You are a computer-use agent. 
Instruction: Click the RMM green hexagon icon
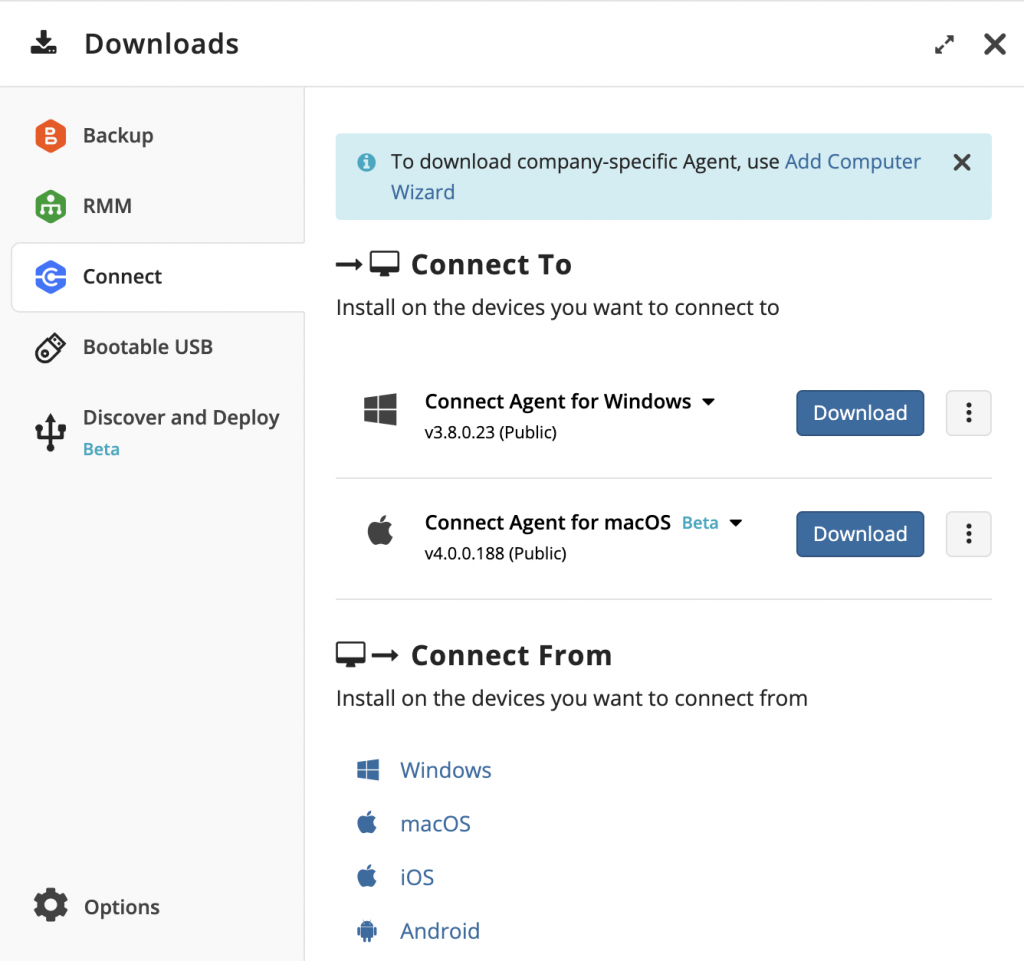pos(50,206)
